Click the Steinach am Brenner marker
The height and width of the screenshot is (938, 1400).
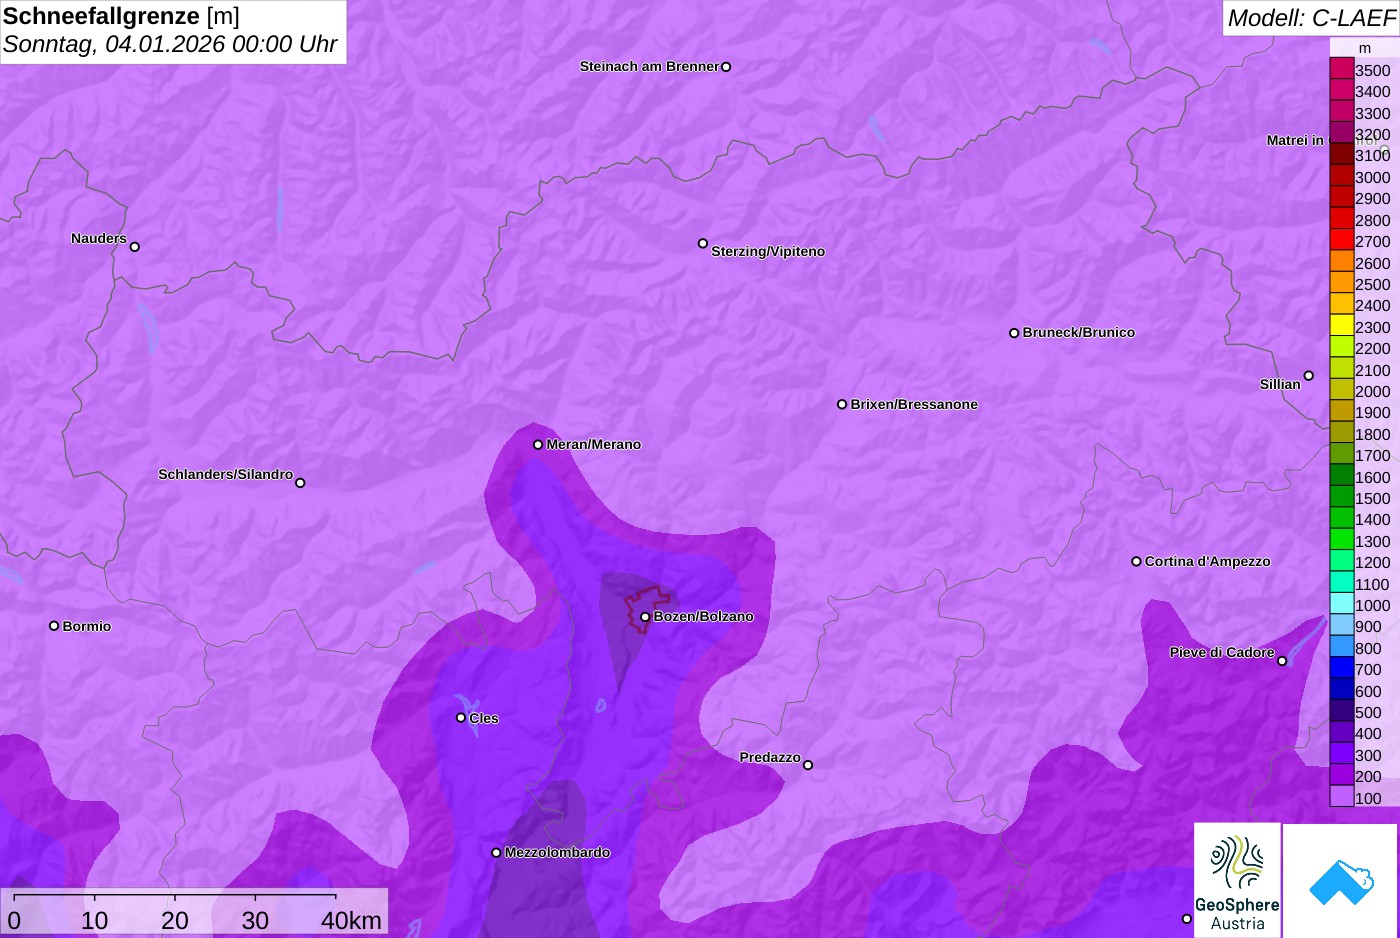pos(726,67)
